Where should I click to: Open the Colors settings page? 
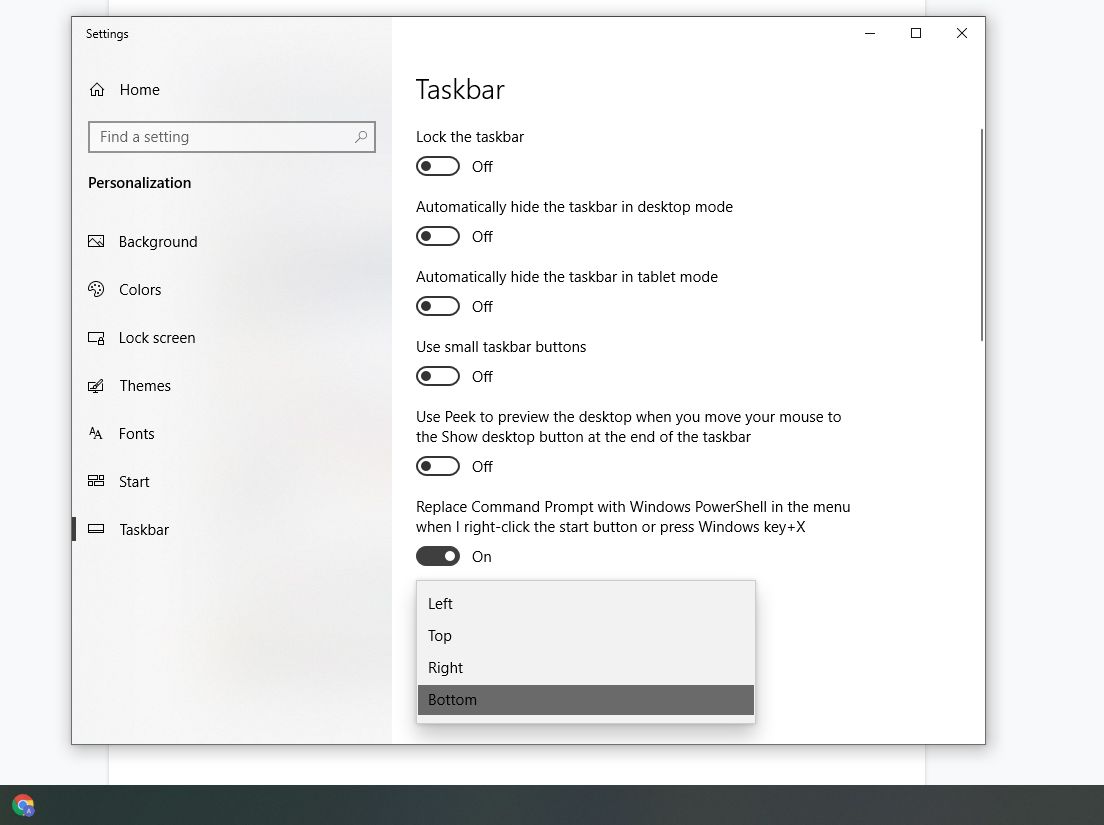point(140,289)
